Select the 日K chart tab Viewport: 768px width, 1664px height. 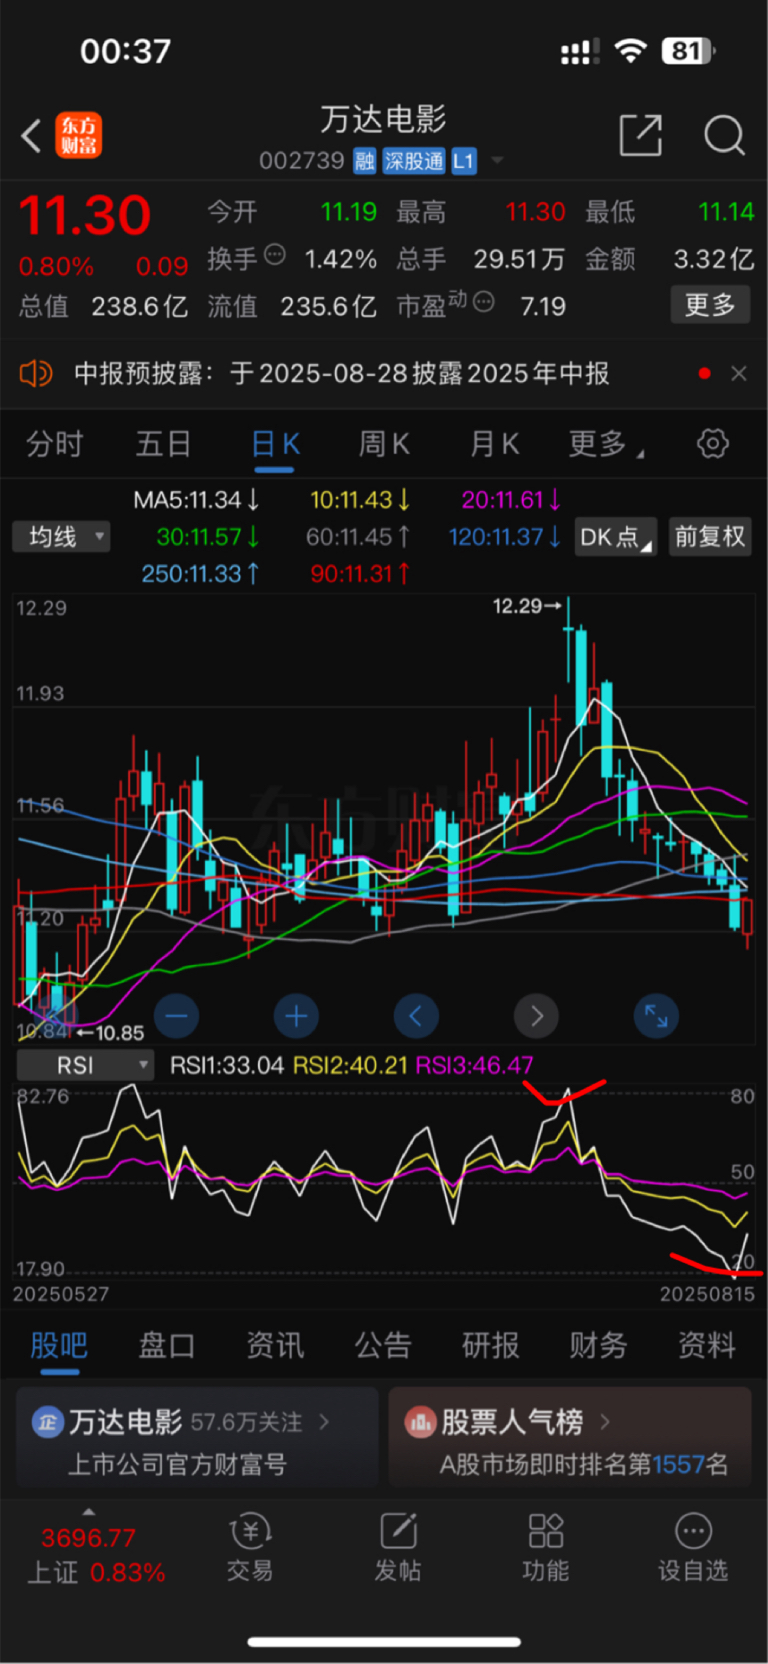point(275,444)
